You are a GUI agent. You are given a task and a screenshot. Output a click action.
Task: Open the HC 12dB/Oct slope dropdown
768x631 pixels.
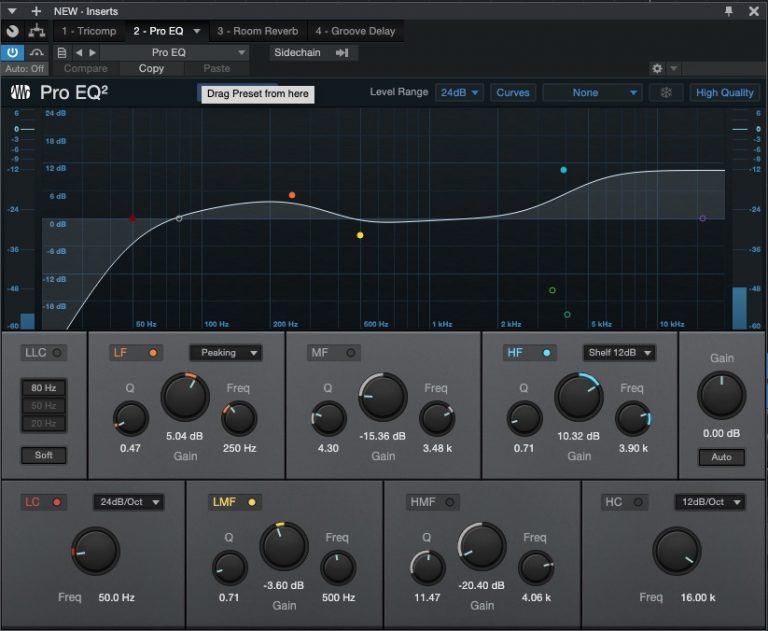(710, 502)
